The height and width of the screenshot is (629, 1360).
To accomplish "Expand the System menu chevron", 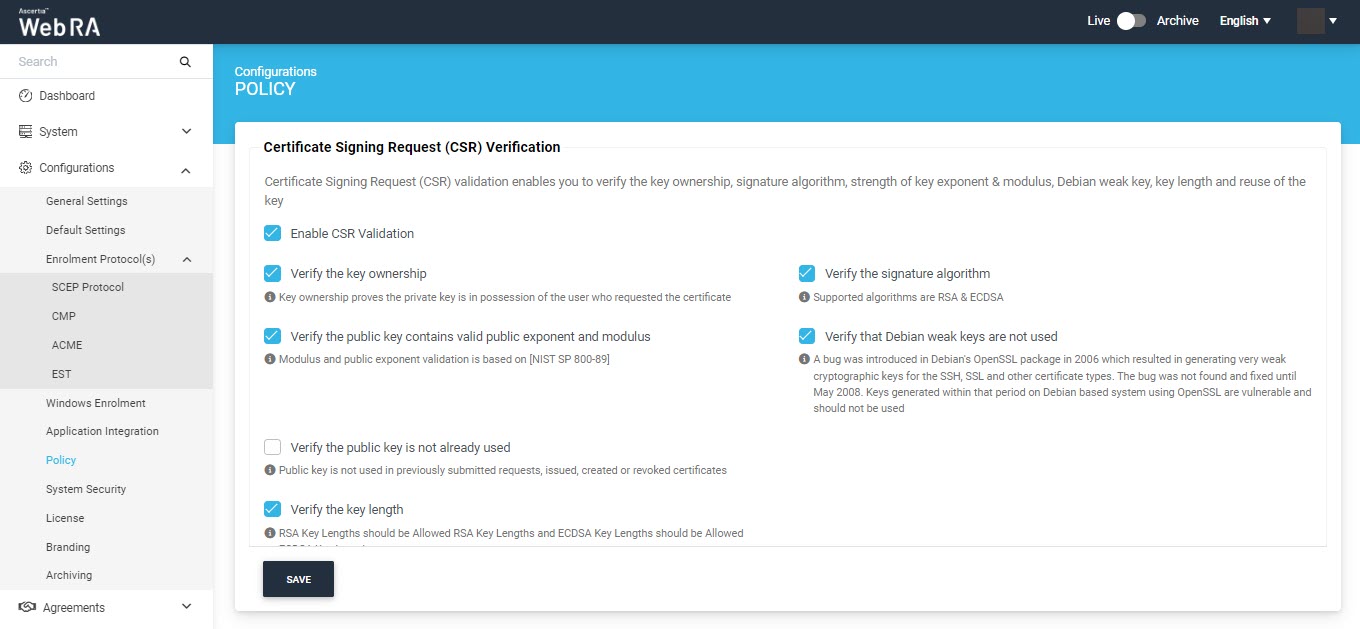I will 186,132.
